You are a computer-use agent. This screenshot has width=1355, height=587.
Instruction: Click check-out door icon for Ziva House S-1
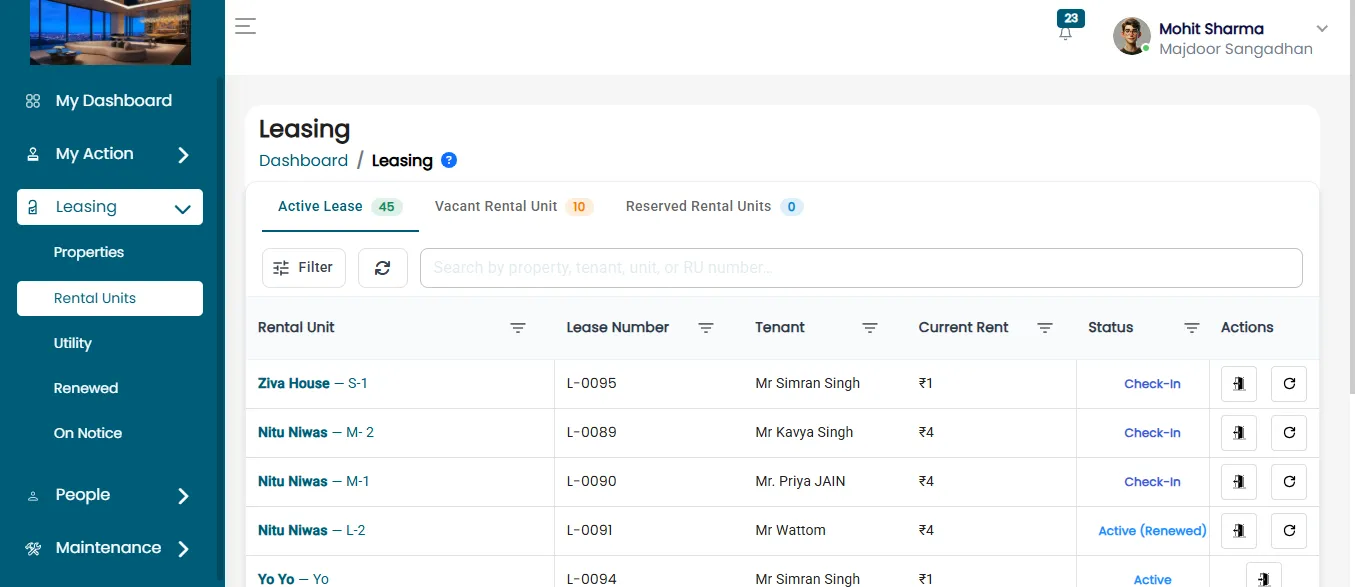pos(1239,383)
